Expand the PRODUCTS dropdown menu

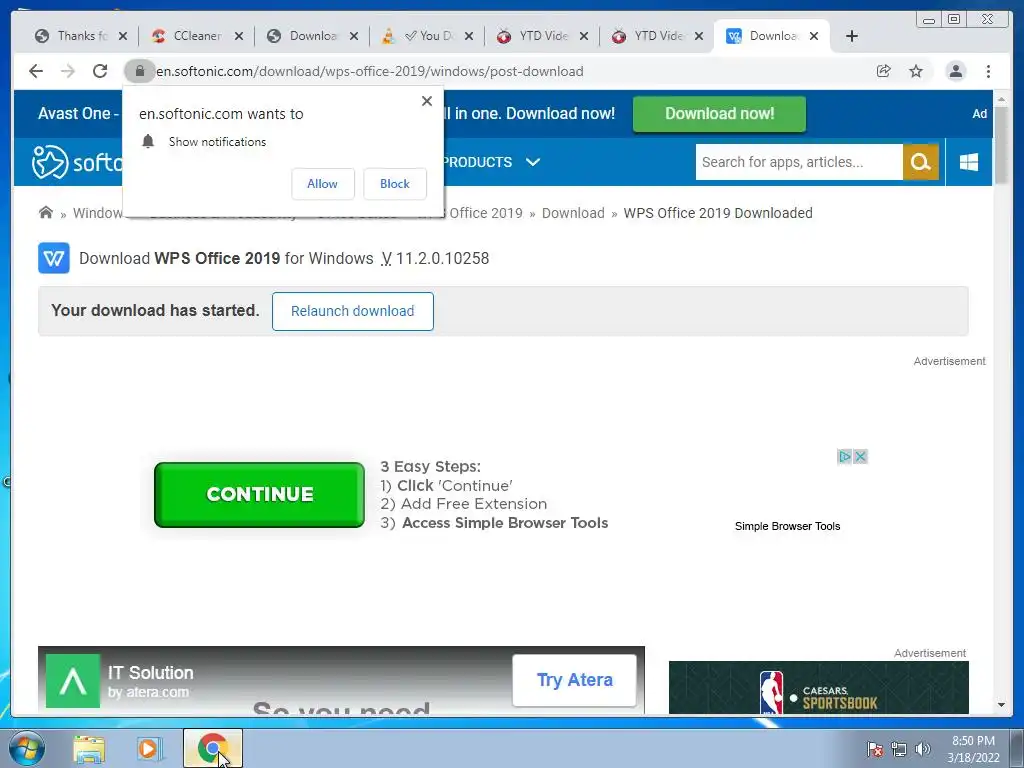point(492,162)
